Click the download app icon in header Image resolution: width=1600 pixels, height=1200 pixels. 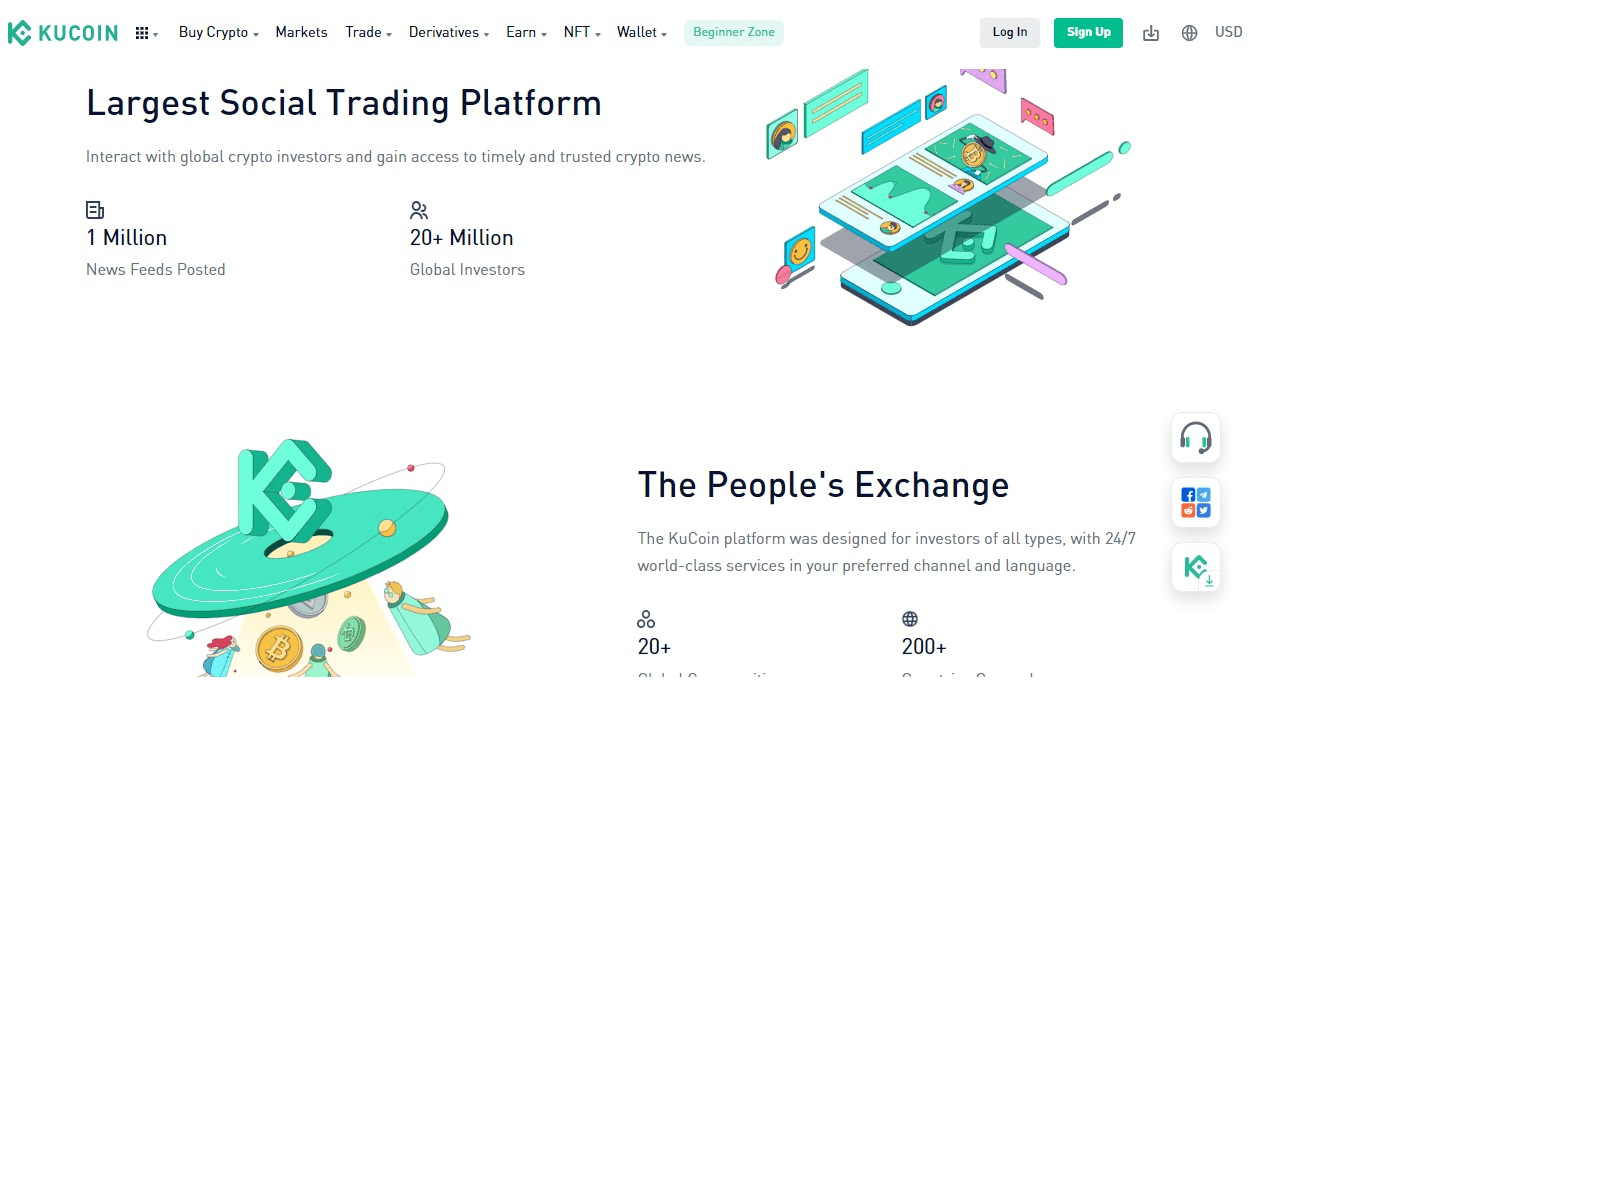pyautogui.click(x=1151, y=33)
